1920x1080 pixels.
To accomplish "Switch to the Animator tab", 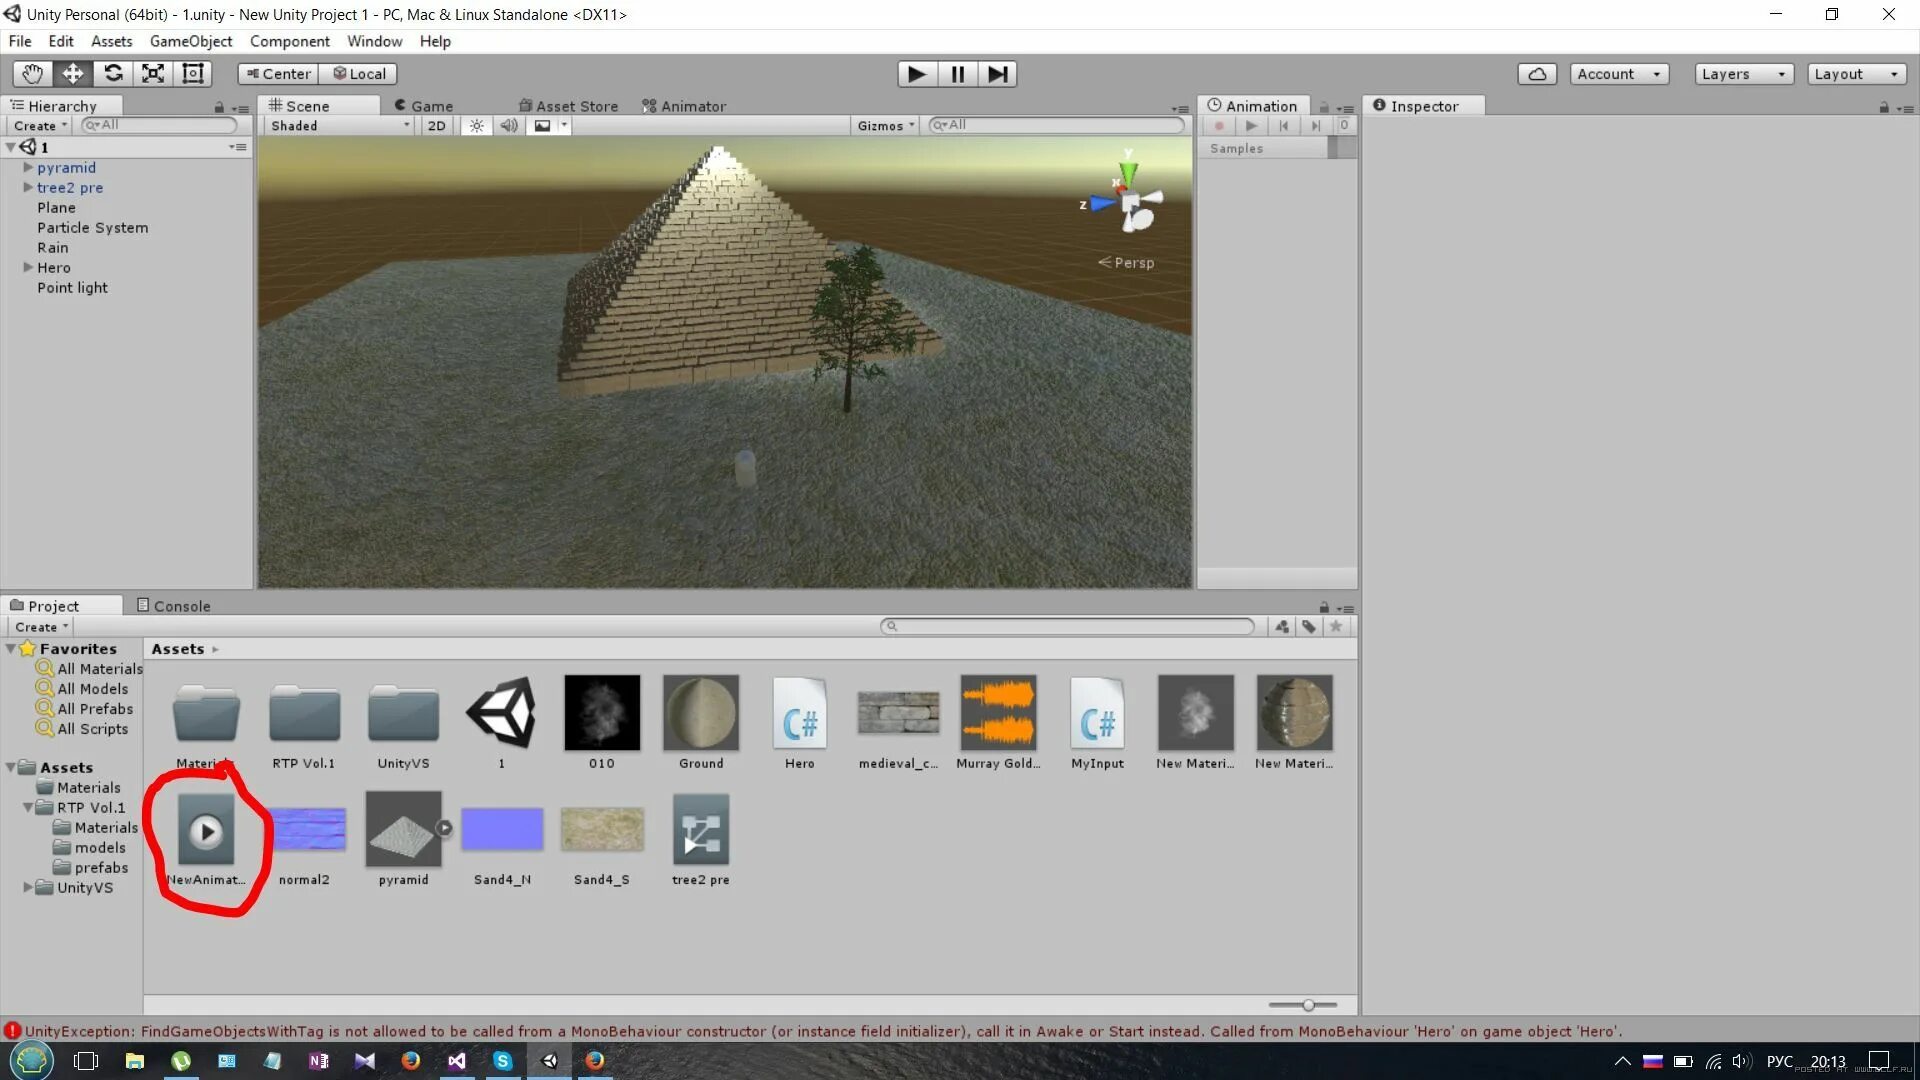I will [684, 106].
